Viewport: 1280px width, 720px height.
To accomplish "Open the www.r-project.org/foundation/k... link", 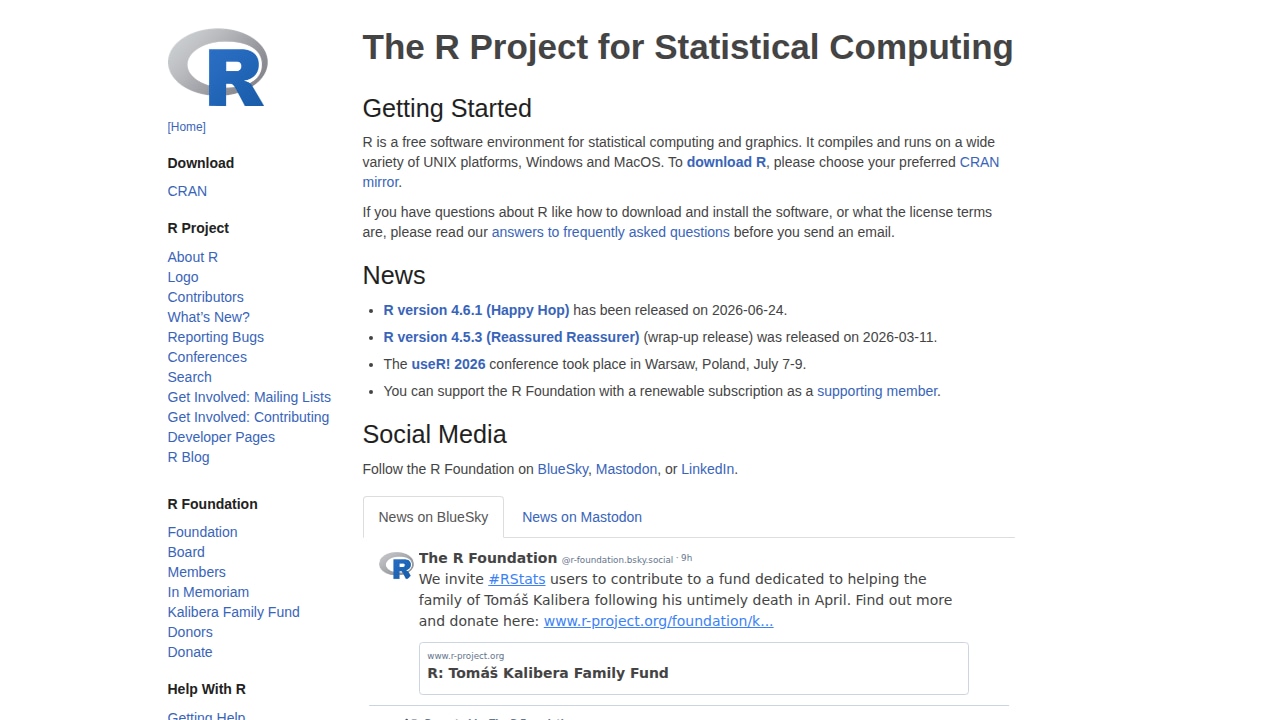I will point(659,621).
